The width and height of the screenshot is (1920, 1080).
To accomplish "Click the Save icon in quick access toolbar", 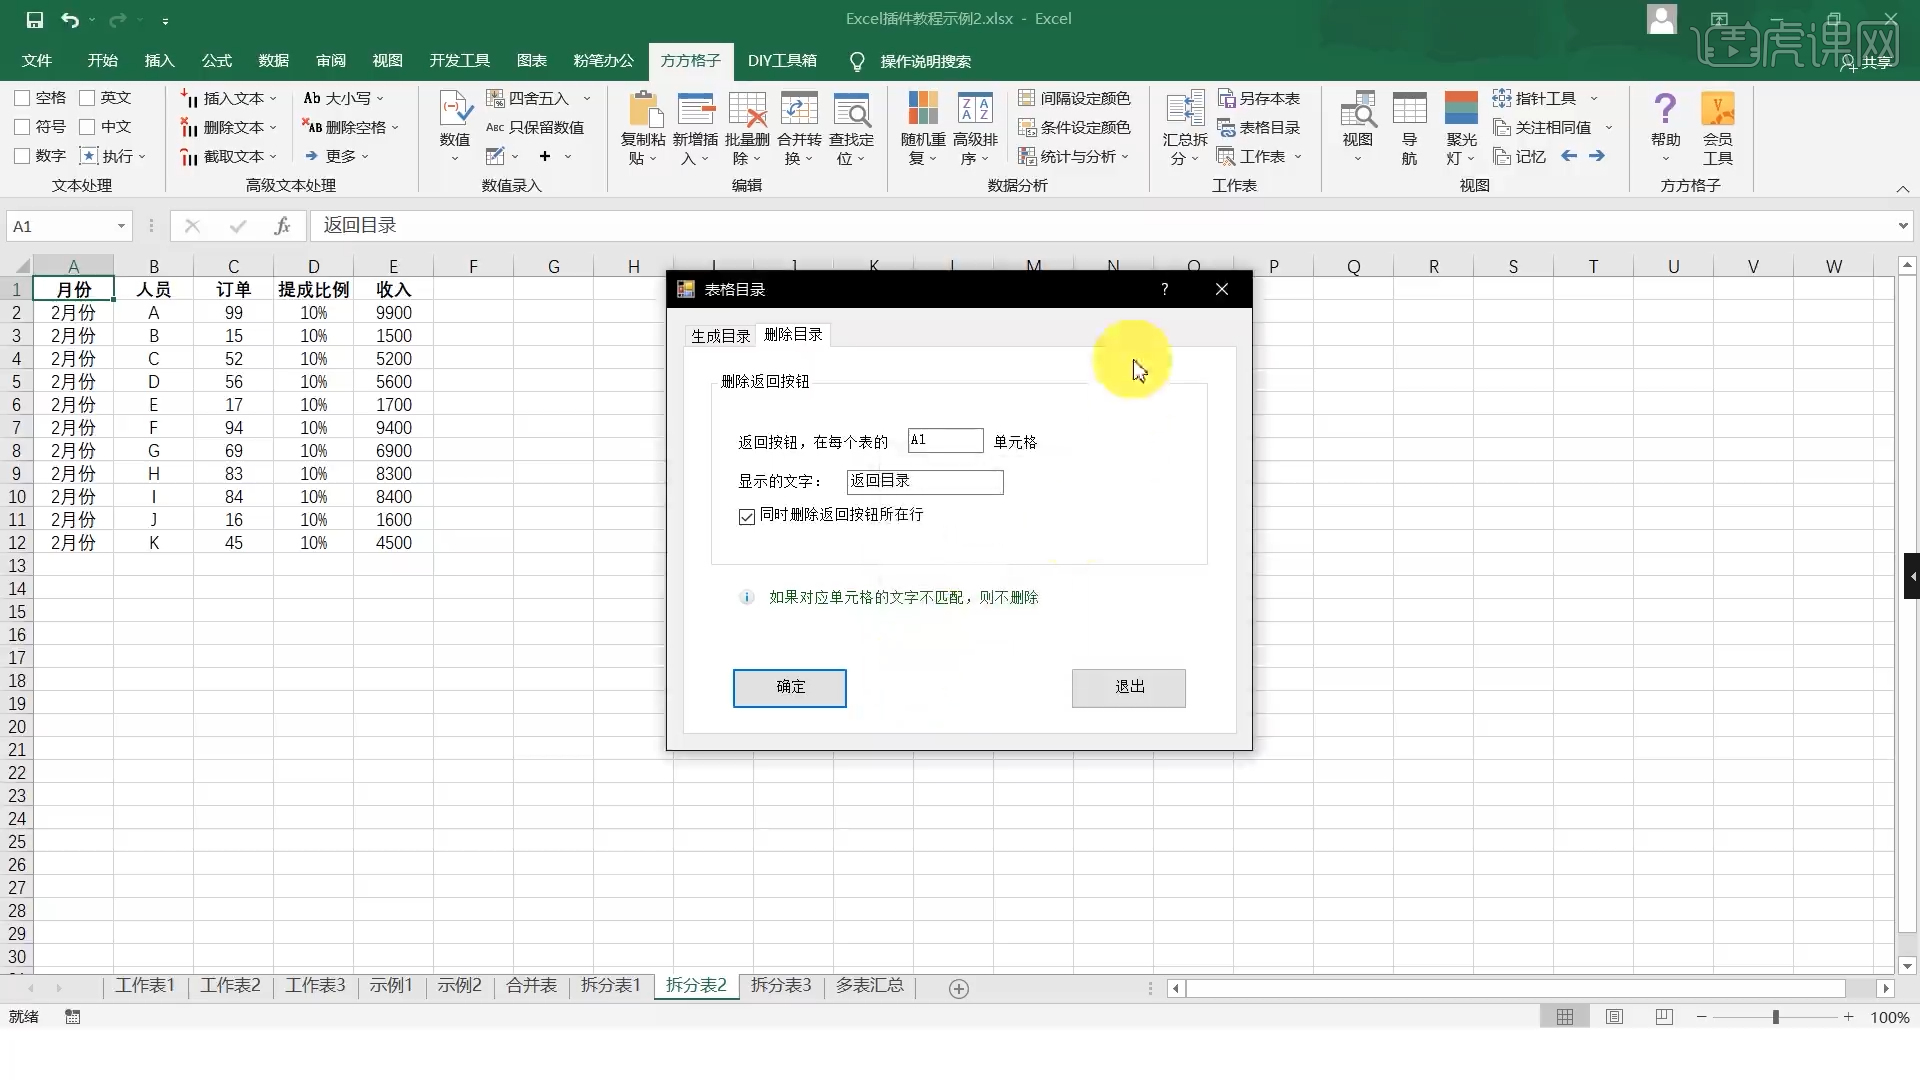I will click(x=34, y=19).
